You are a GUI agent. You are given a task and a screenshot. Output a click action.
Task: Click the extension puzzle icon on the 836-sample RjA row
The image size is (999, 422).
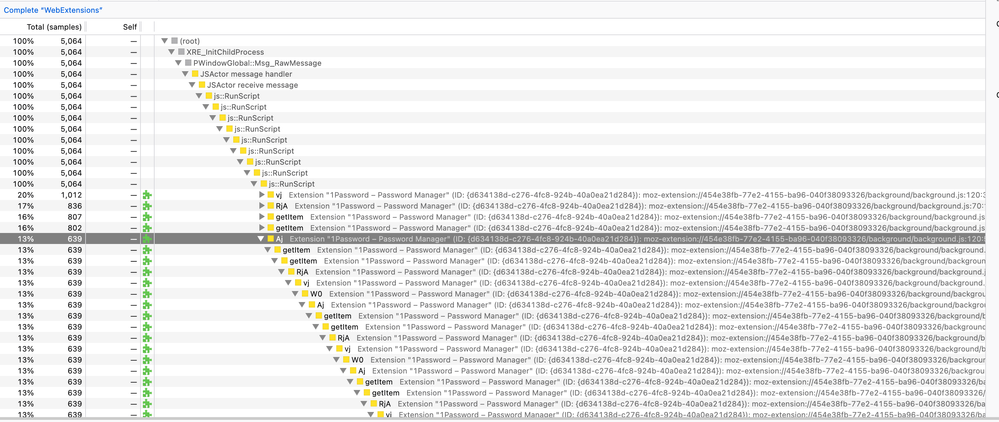pyautogui.click(x=147, y=205)
